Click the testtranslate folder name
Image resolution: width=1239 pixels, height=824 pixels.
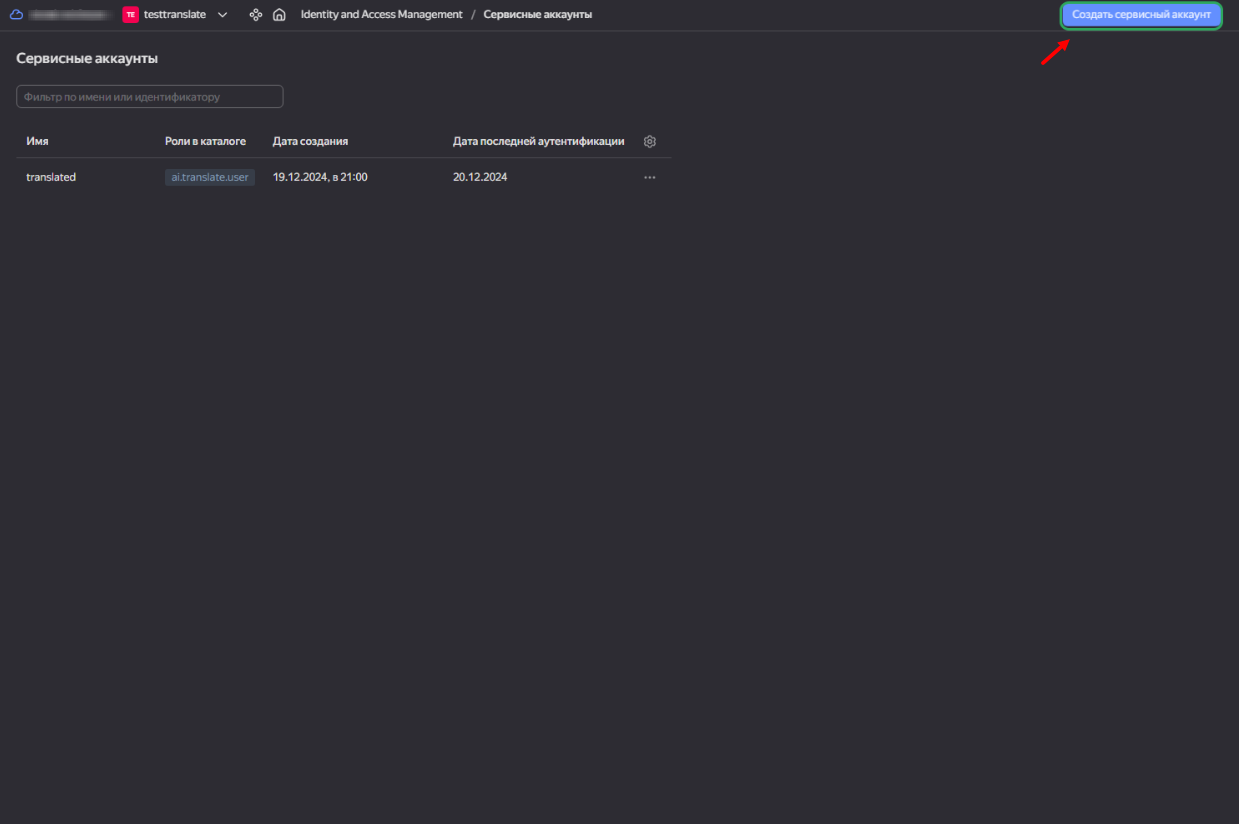[x=175, y=15]
